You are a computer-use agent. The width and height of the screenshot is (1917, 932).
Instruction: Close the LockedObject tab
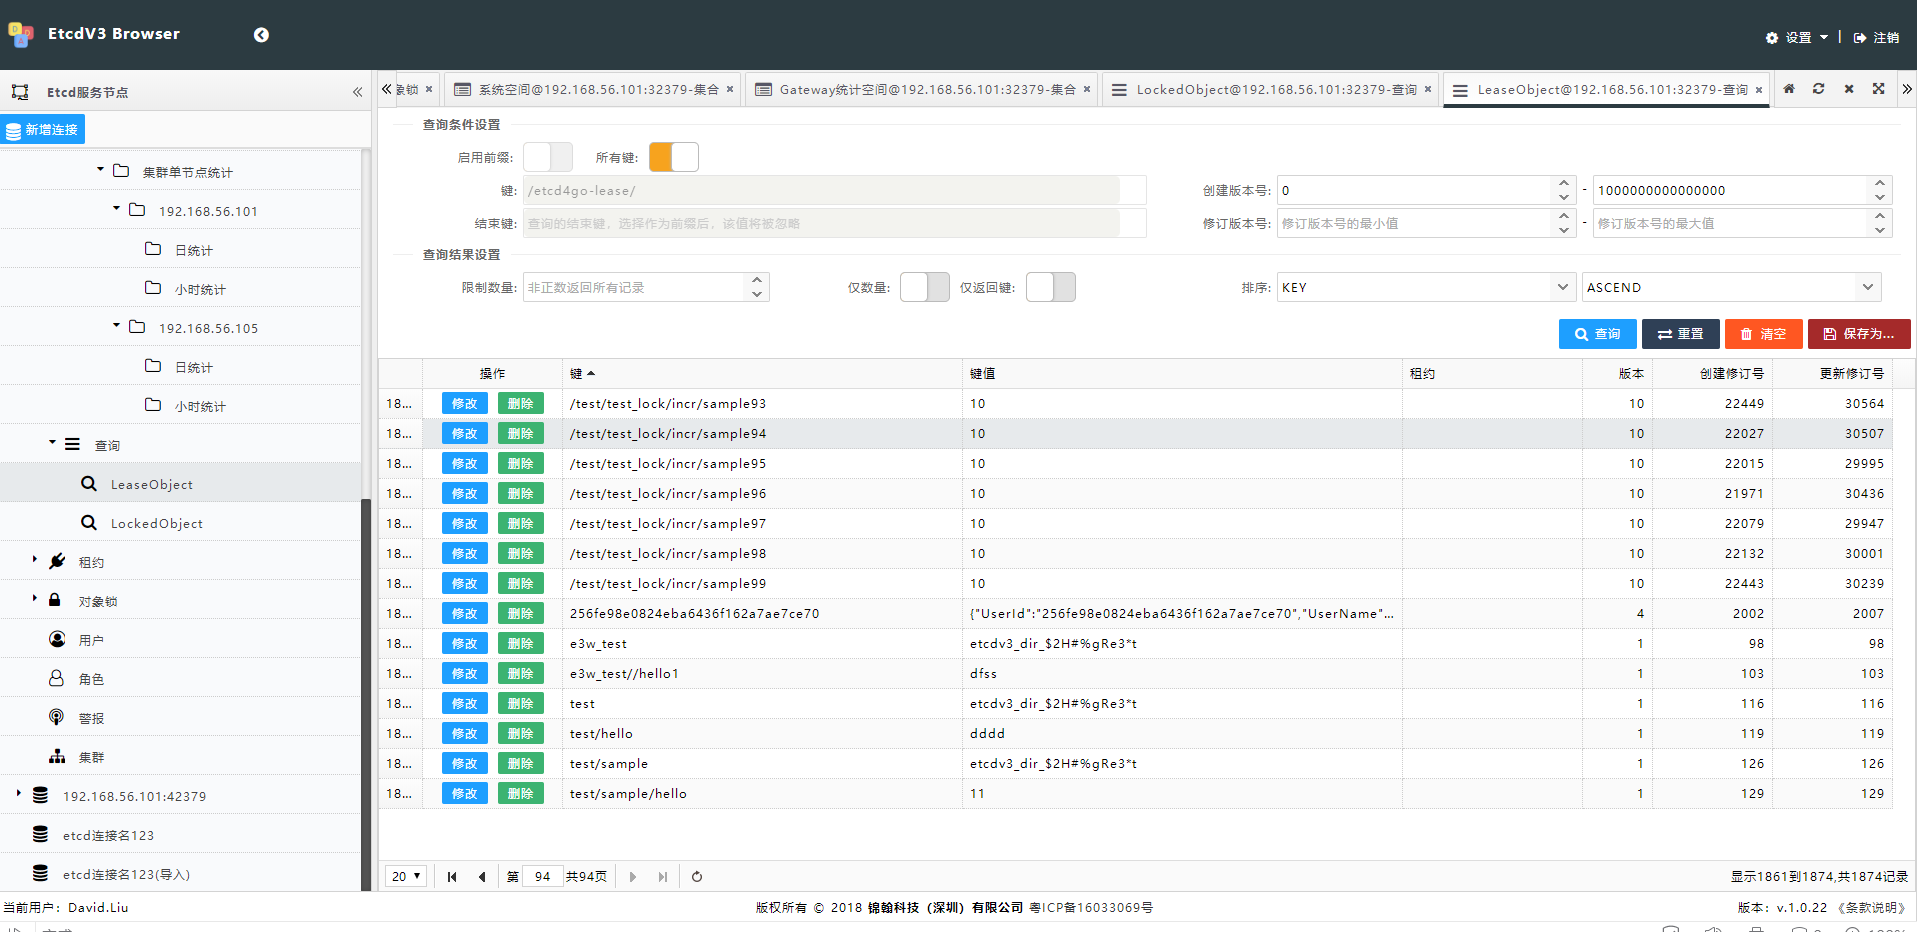coord(1428,89)
